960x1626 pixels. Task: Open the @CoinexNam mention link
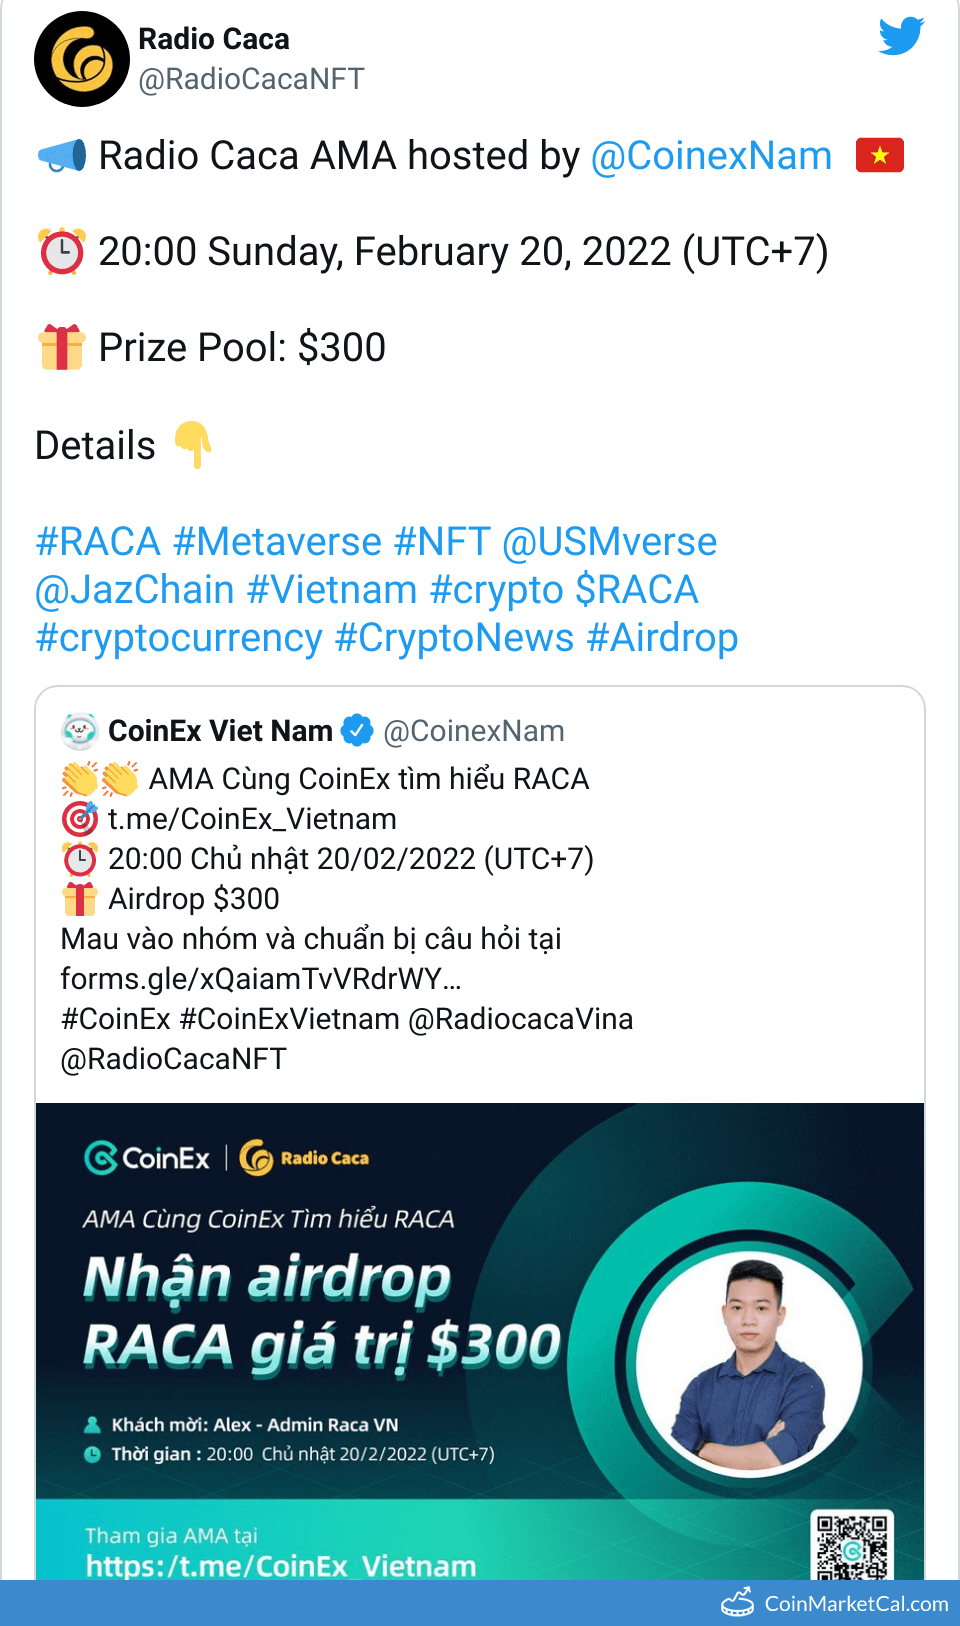click(x=713, y=156)
